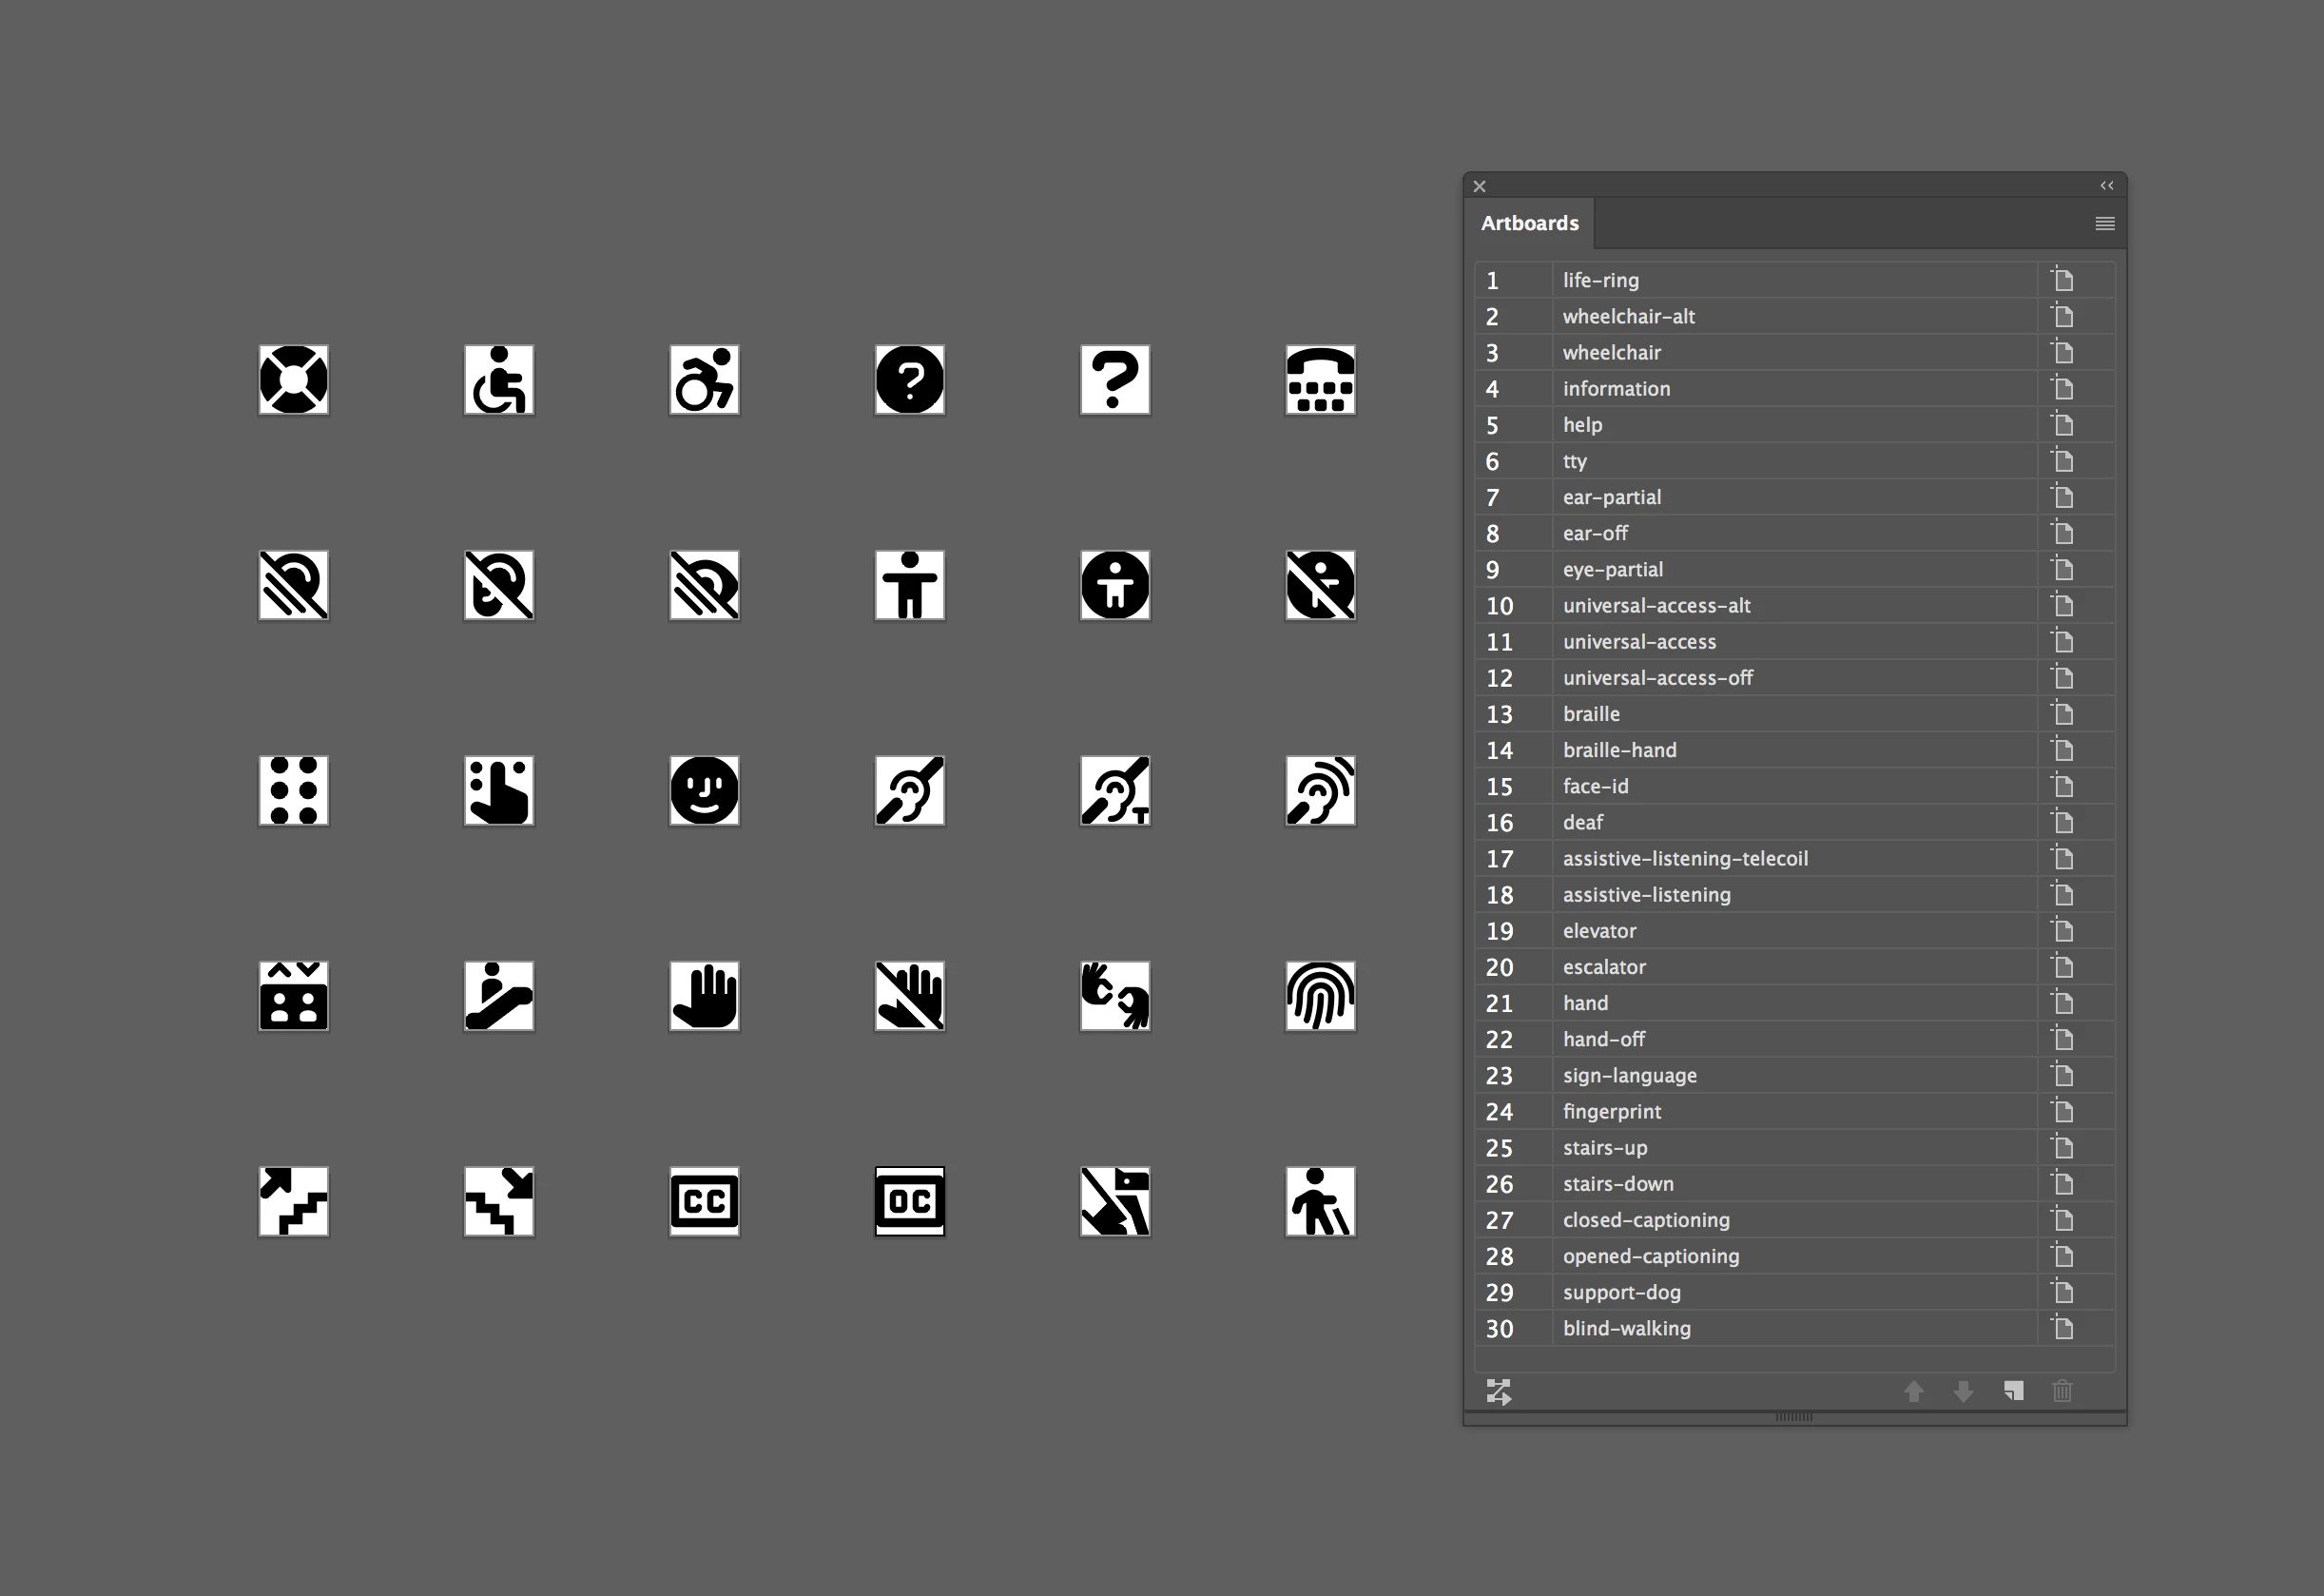
Task: Choose the assistive-listening-telecoil artboard entry
Action: tap(1685, 859)
